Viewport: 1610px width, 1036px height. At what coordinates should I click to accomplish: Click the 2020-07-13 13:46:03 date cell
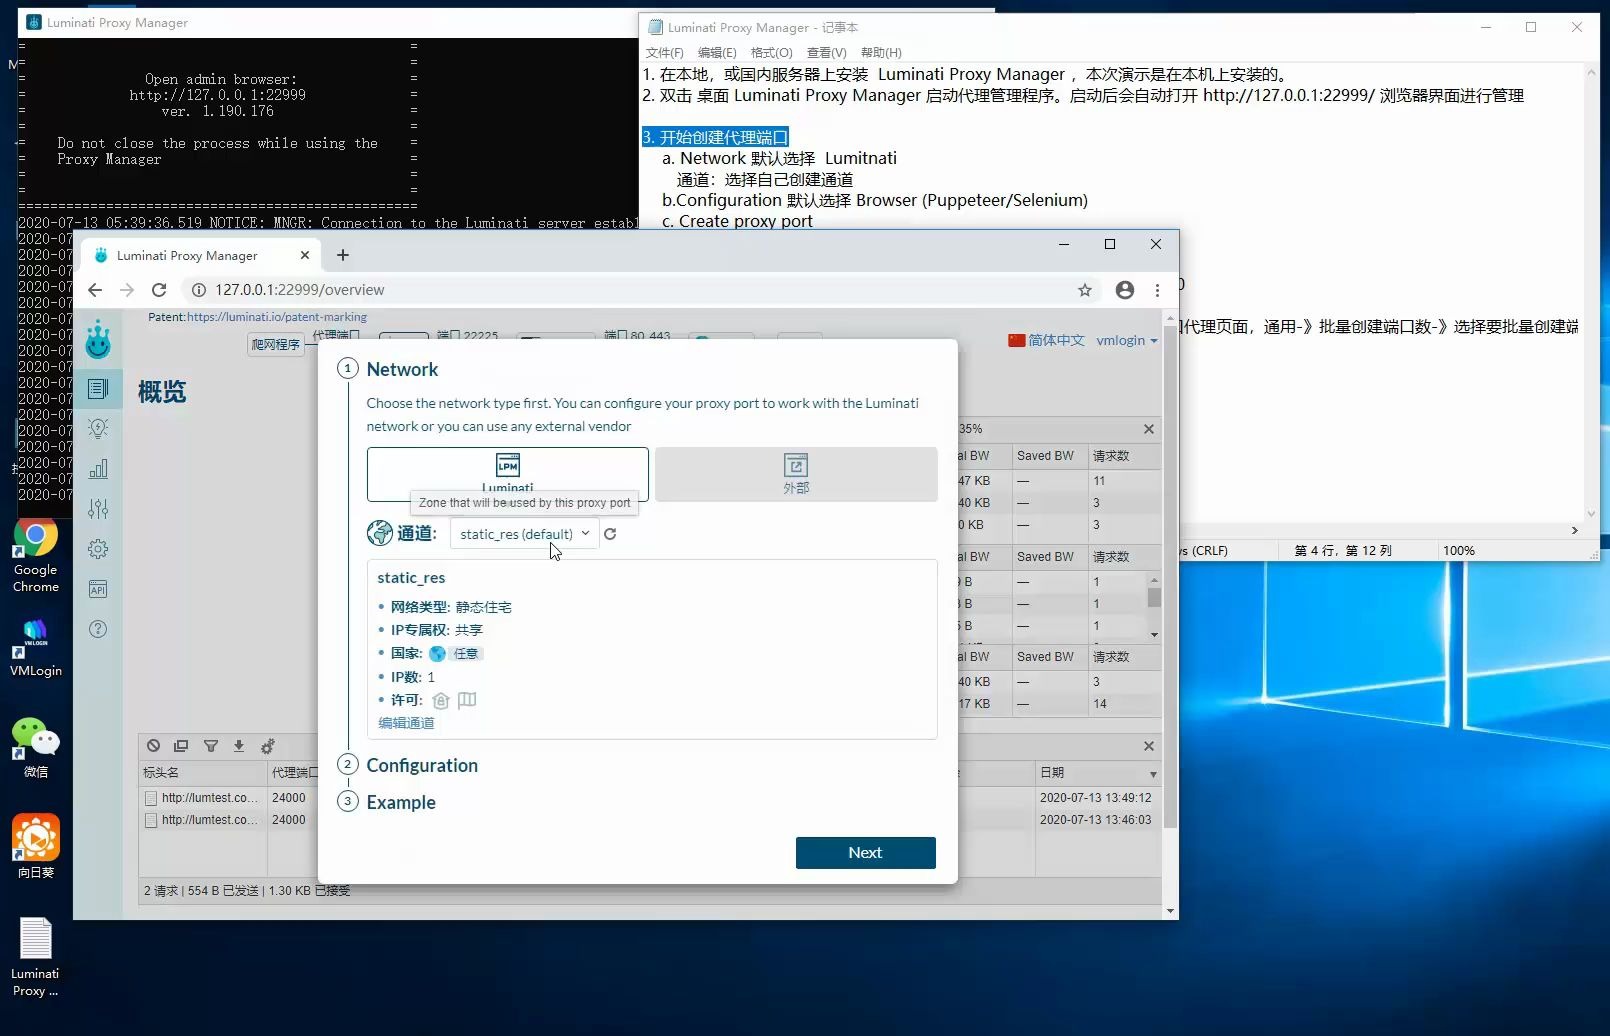[x=1095, y=820]
